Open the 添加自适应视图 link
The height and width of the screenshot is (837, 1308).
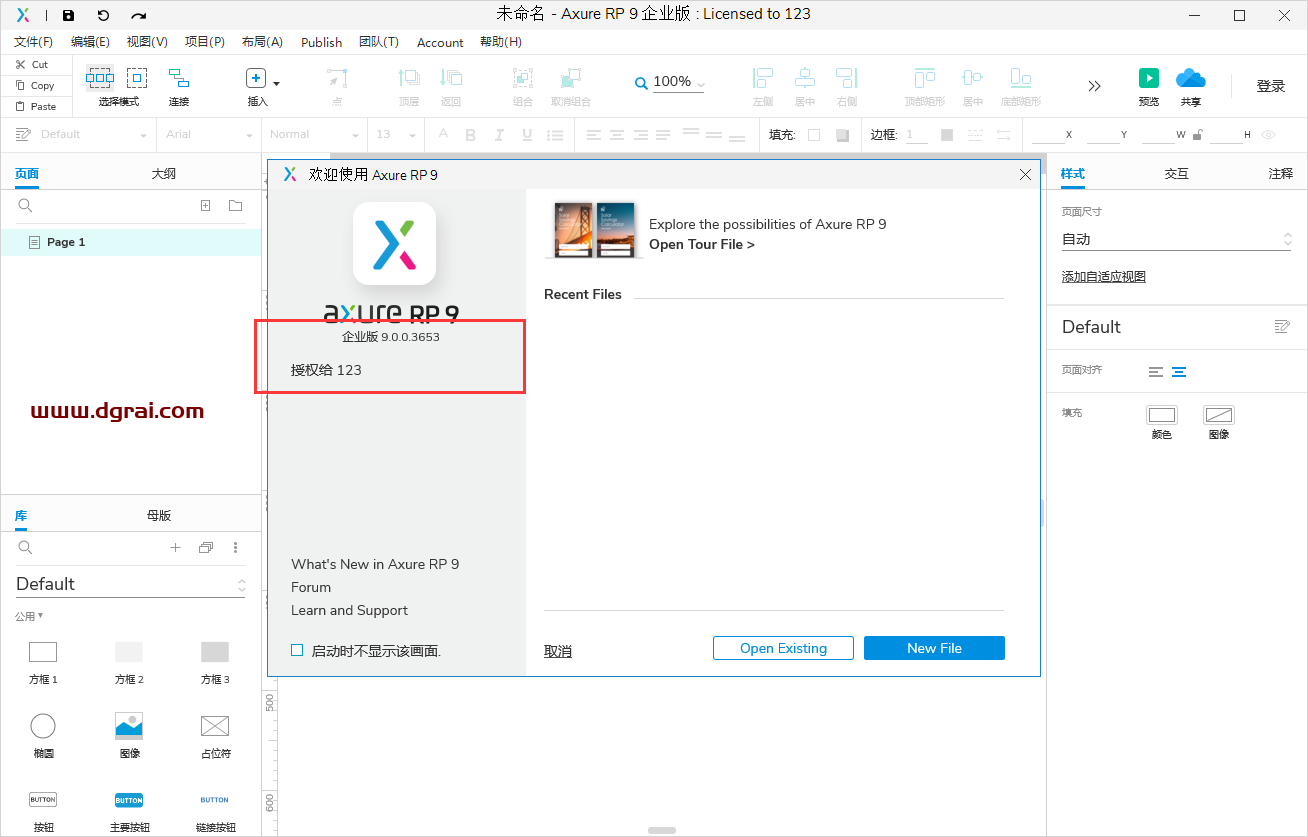coord(1103,276)
